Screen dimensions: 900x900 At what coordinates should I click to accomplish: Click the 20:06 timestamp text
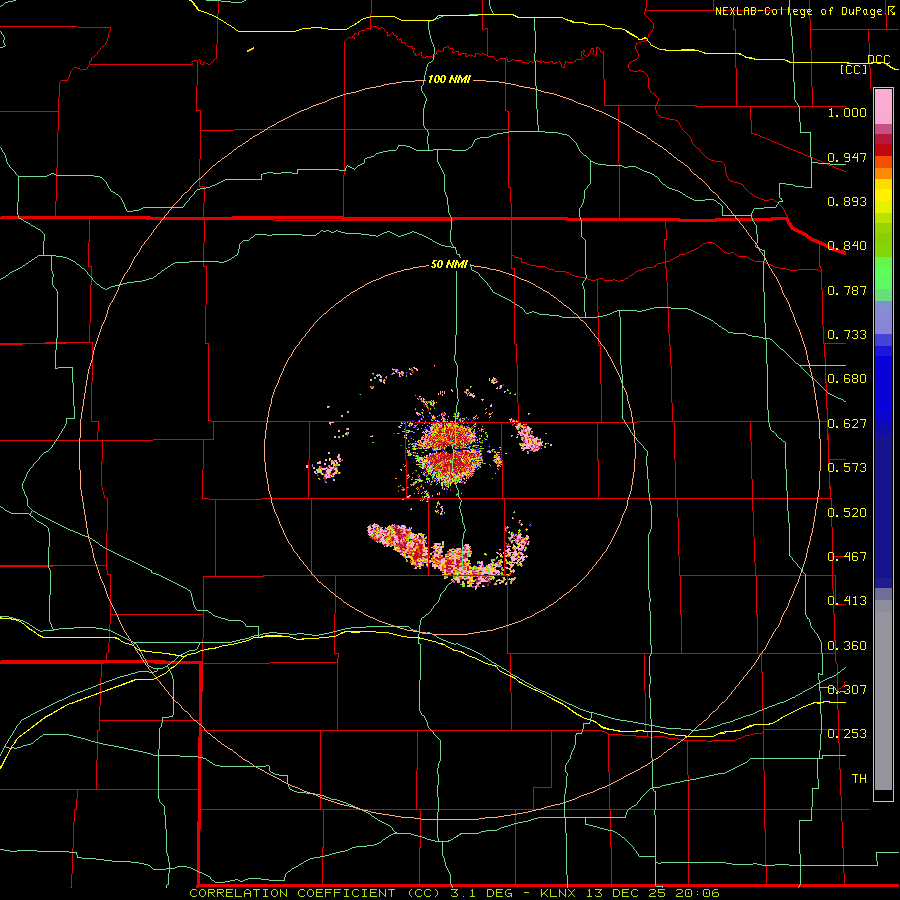click(695, 893)
